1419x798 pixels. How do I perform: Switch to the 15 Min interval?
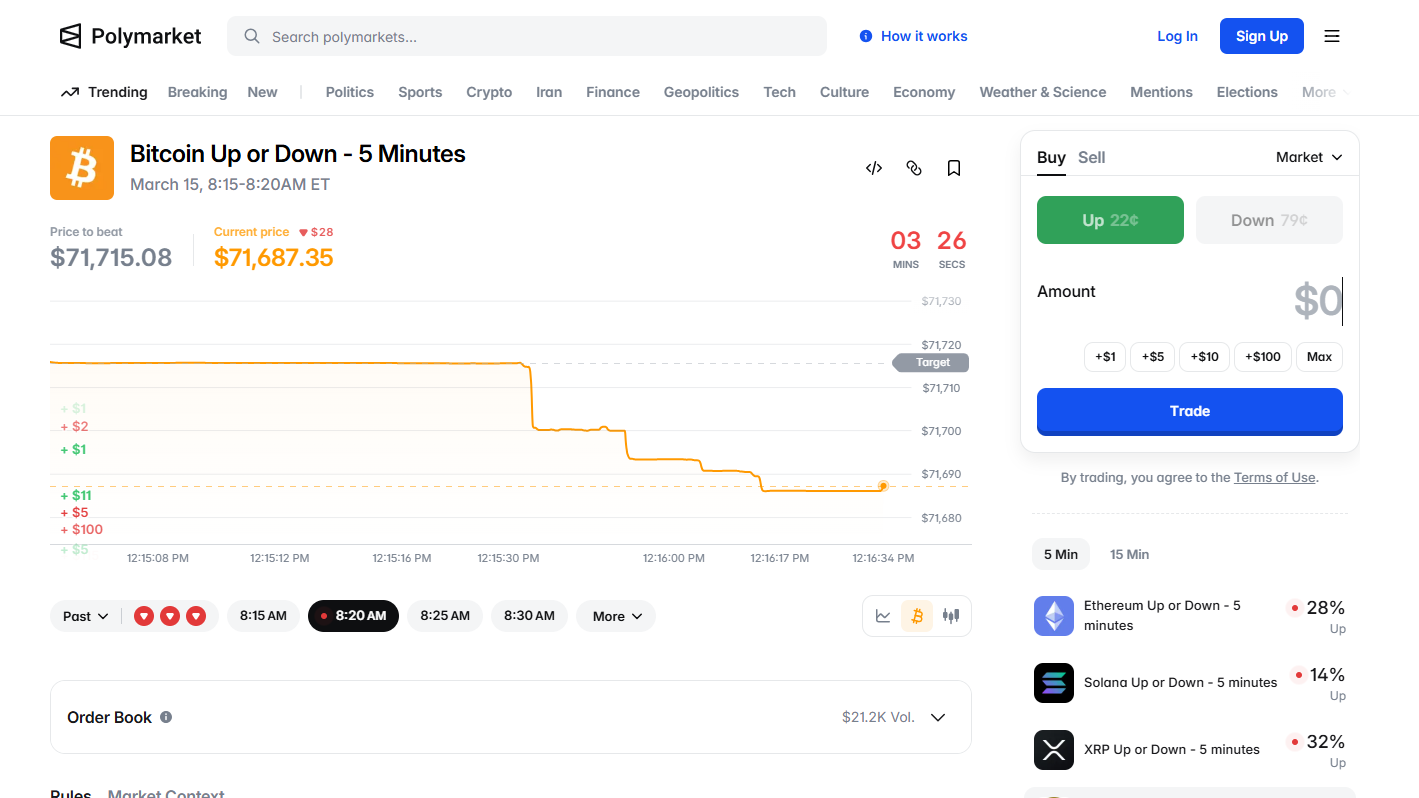[1129, 554]
